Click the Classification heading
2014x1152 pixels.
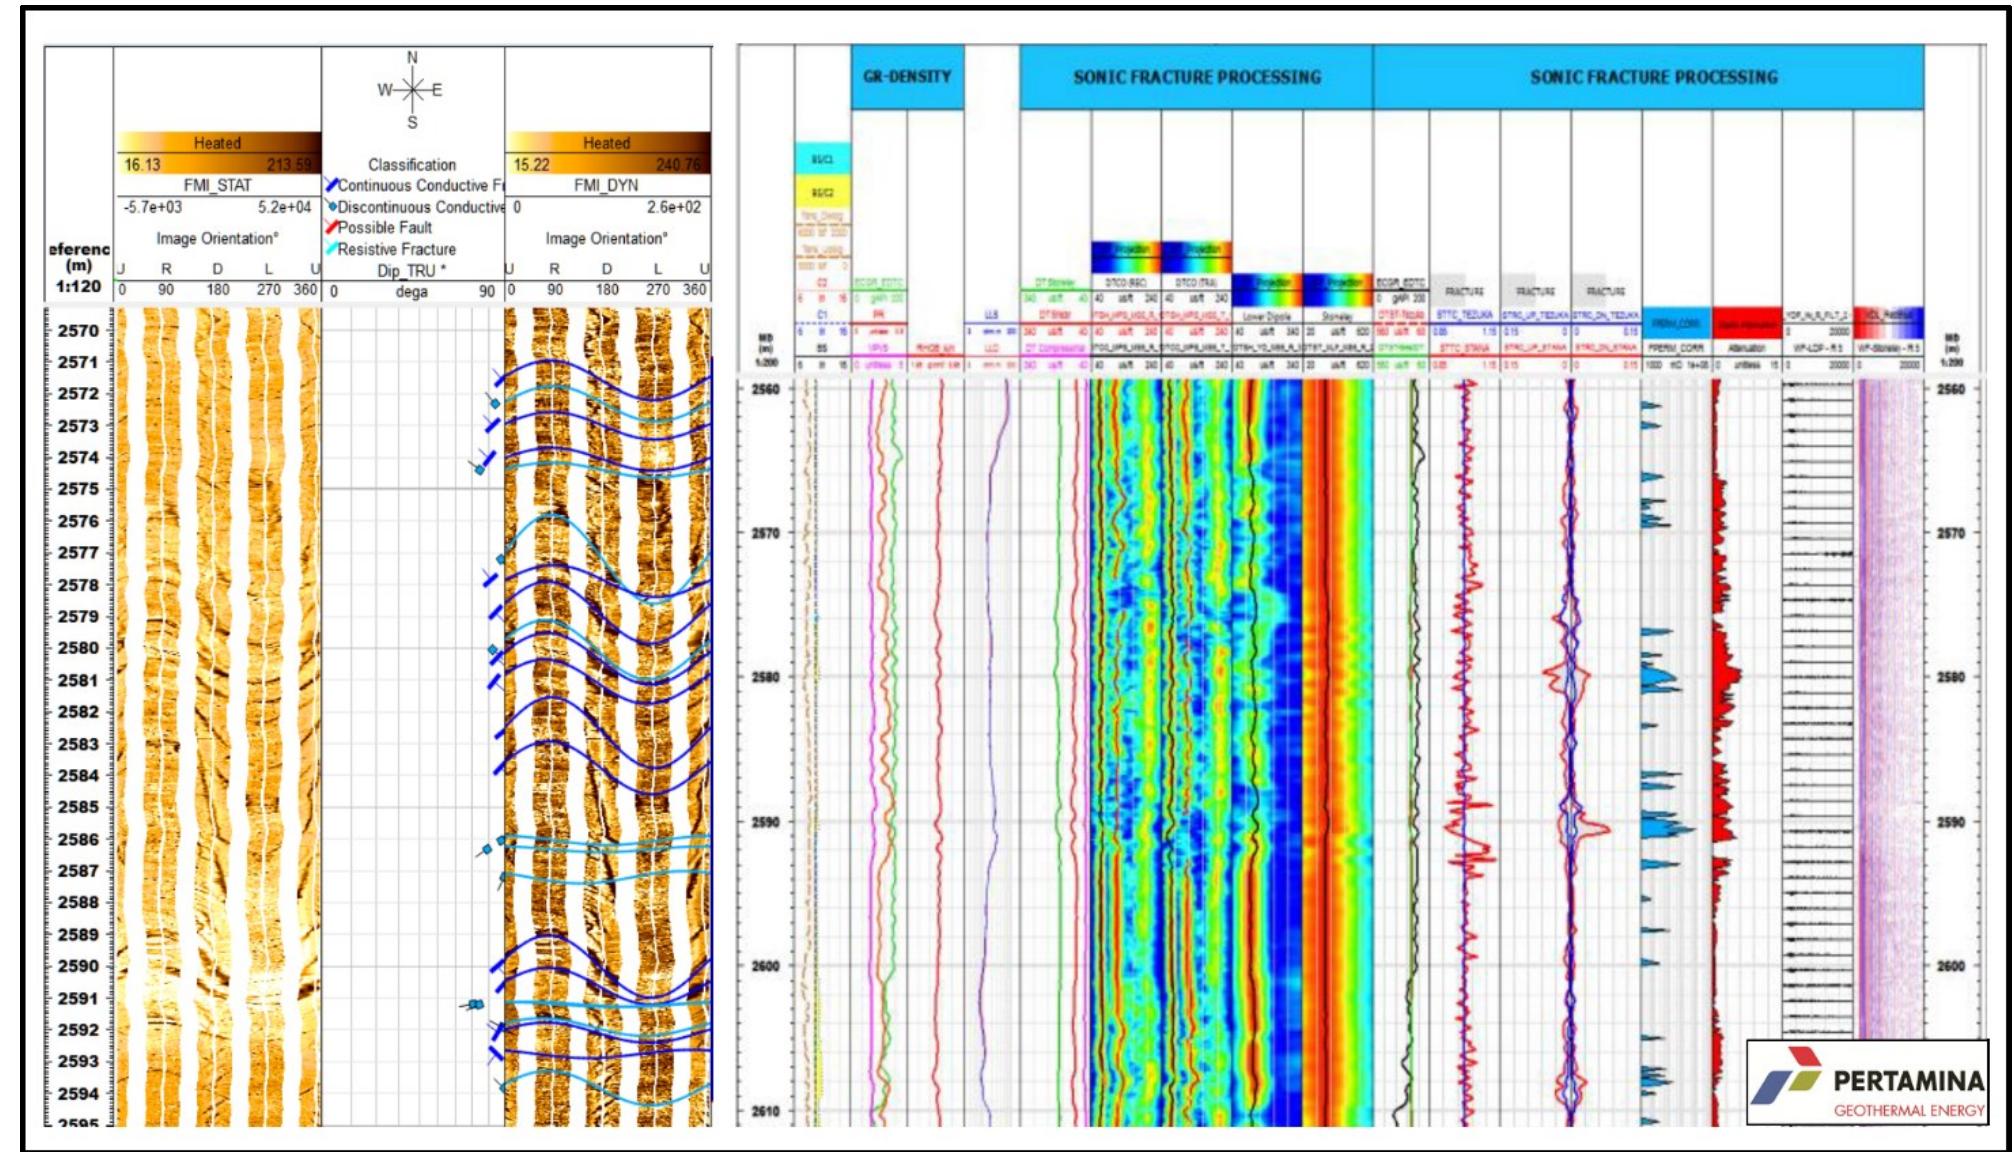pyautogui.click(x=412, y=164)
